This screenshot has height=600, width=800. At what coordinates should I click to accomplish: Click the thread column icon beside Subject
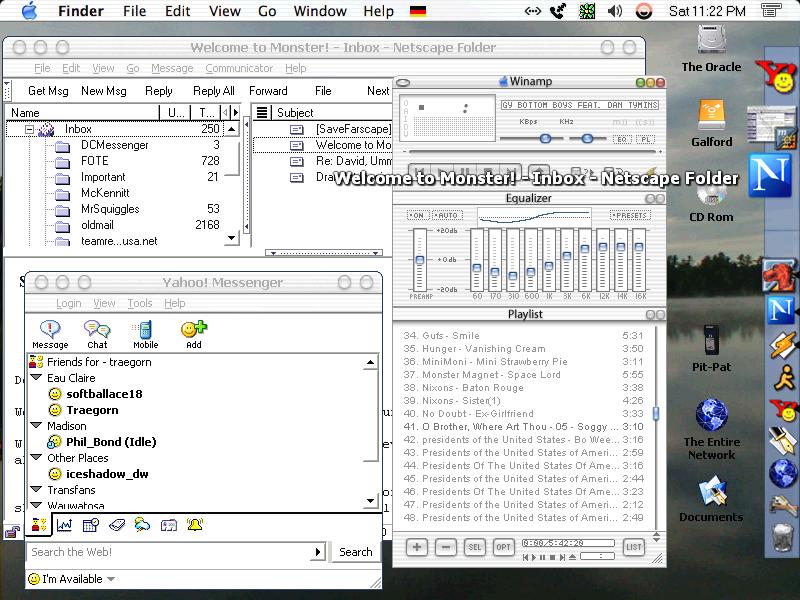pyautogui.click(x=262, y=112)
